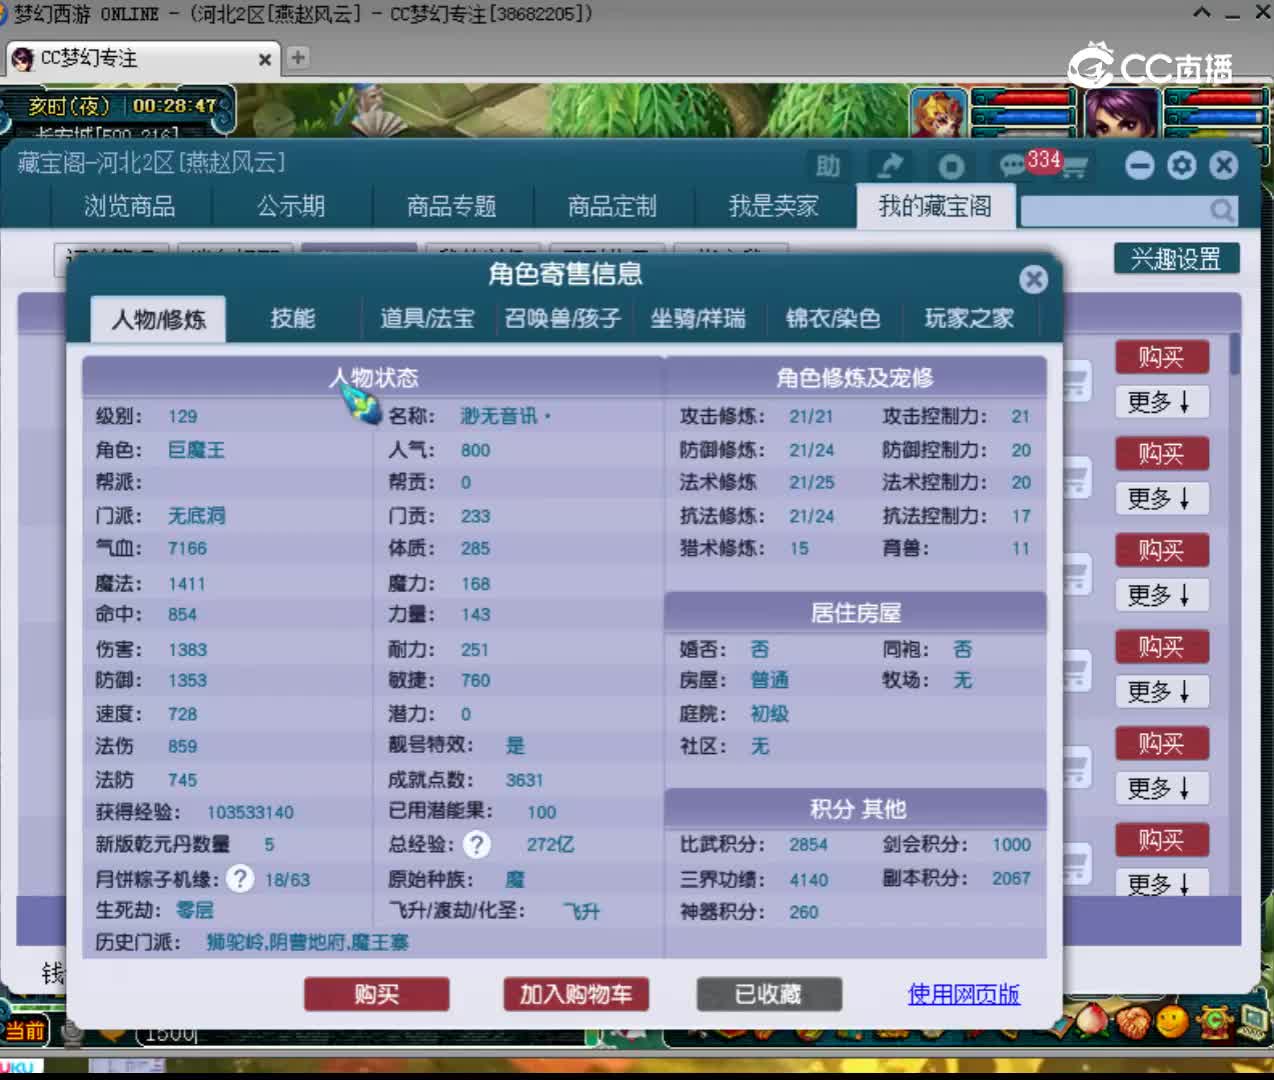Select the 玩家之家 tab
1274x1080 pixels.
[x=969, y=318]
